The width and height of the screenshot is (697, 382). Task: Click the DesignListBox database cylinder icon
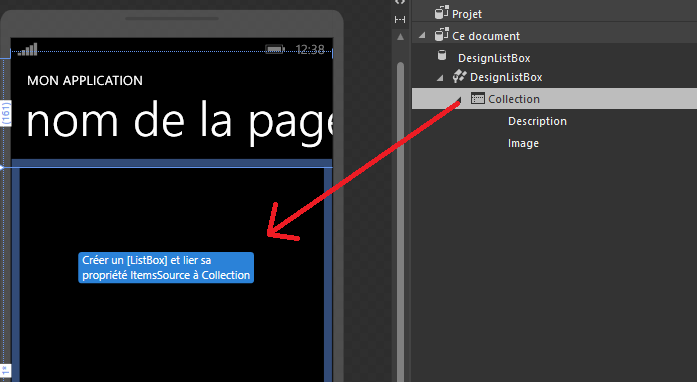[442, 55]
